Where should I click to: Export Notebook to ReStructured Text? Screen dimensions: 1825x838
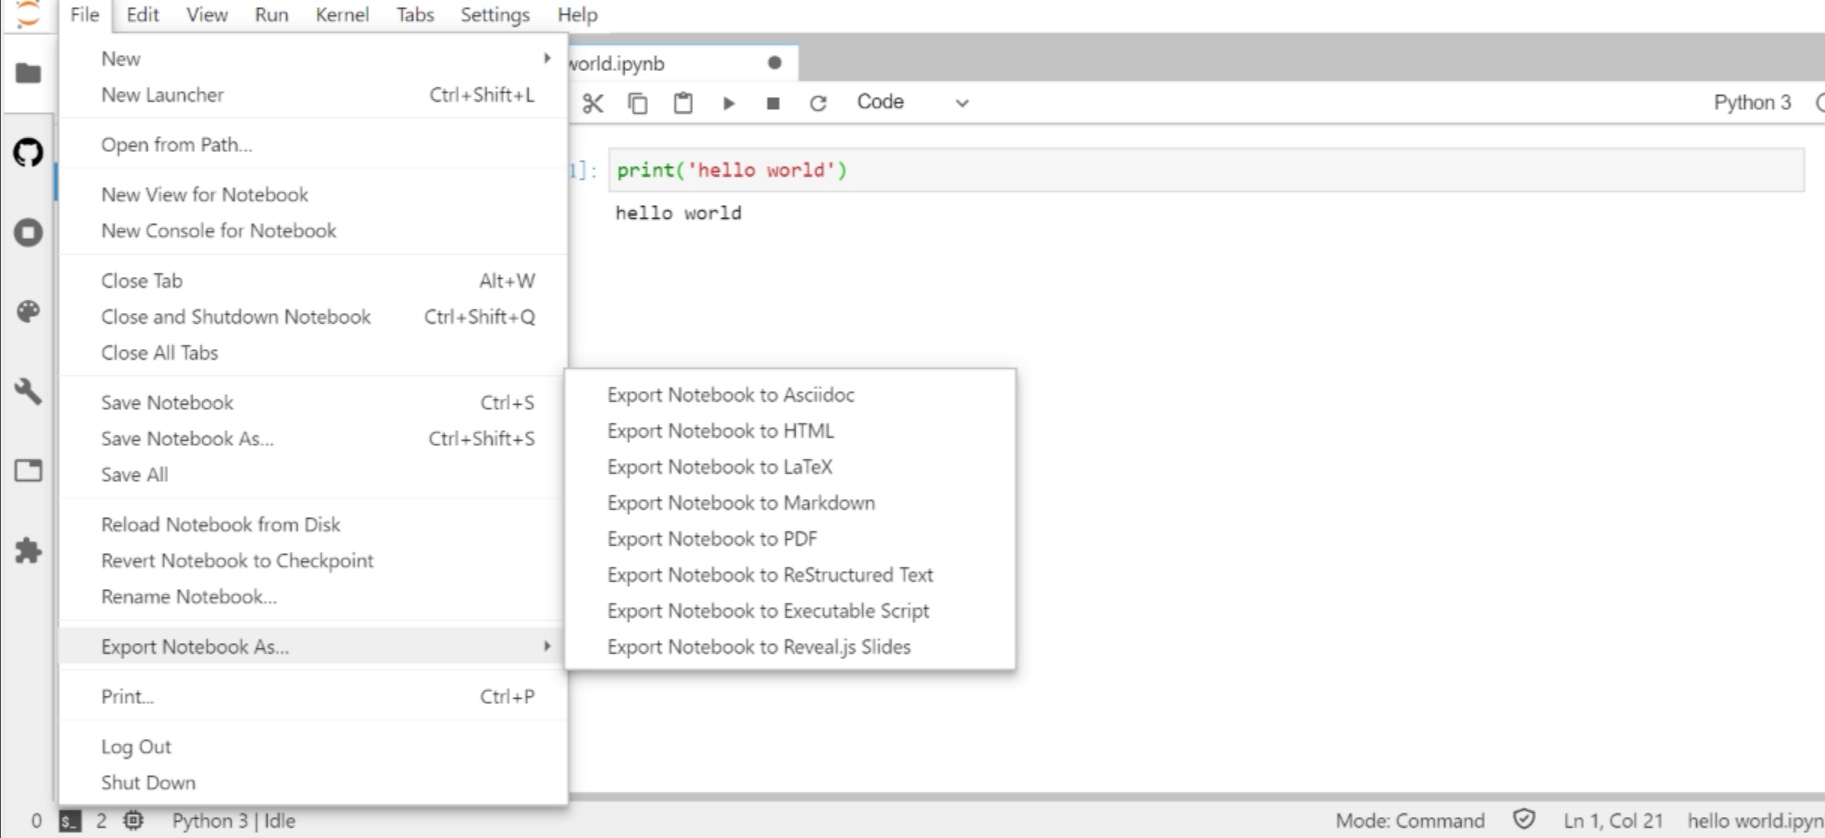click(790, 574)
